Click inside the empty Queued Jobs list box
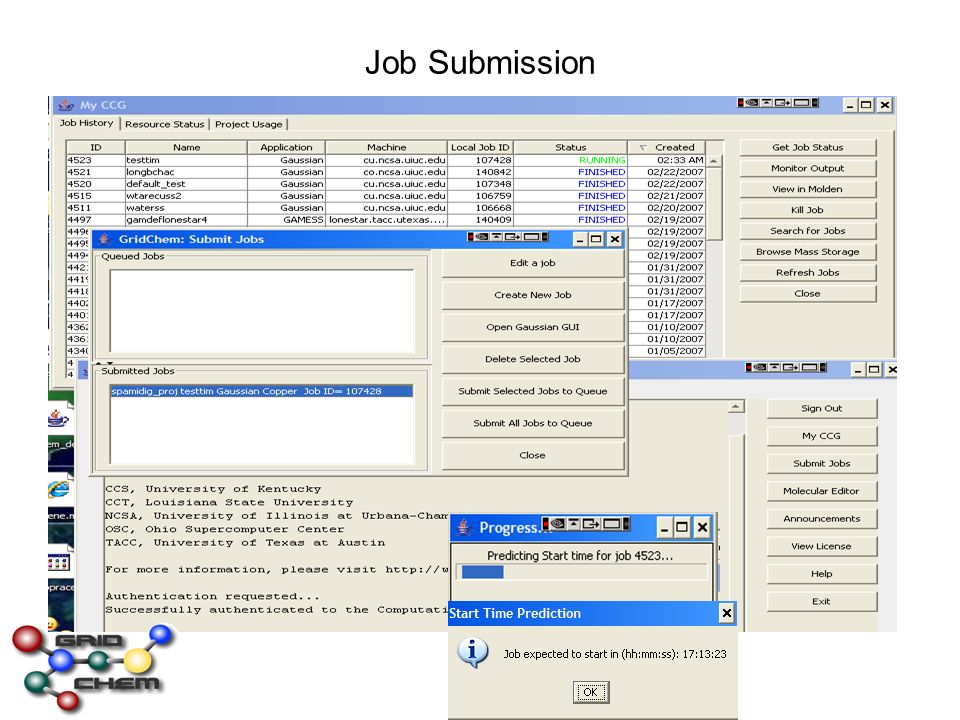This screenshot has height=720, width=960. (262, 311)
